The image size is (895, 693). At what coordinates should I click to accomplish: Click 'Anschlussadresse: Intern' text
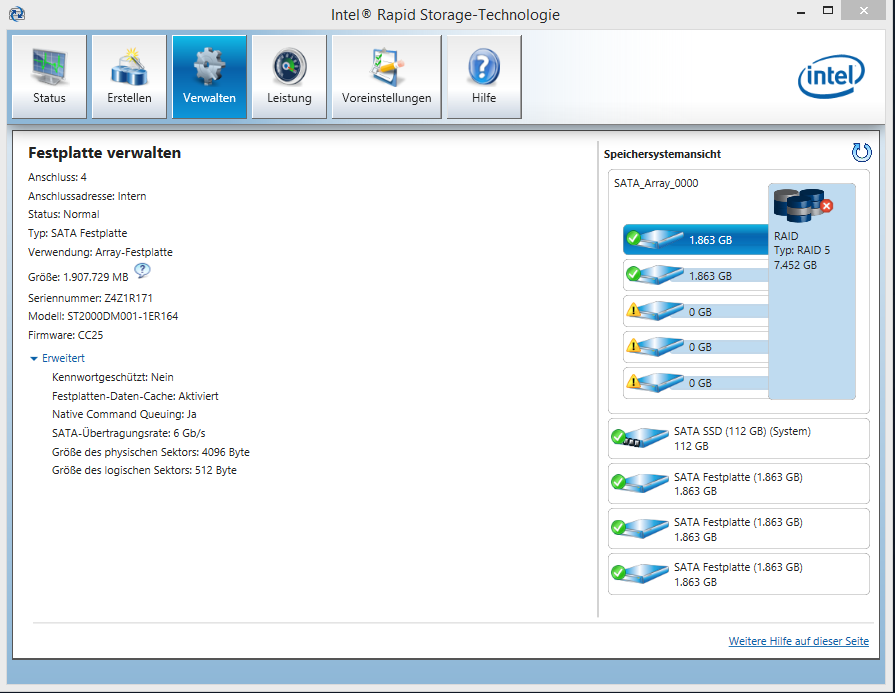pos(87,196)
